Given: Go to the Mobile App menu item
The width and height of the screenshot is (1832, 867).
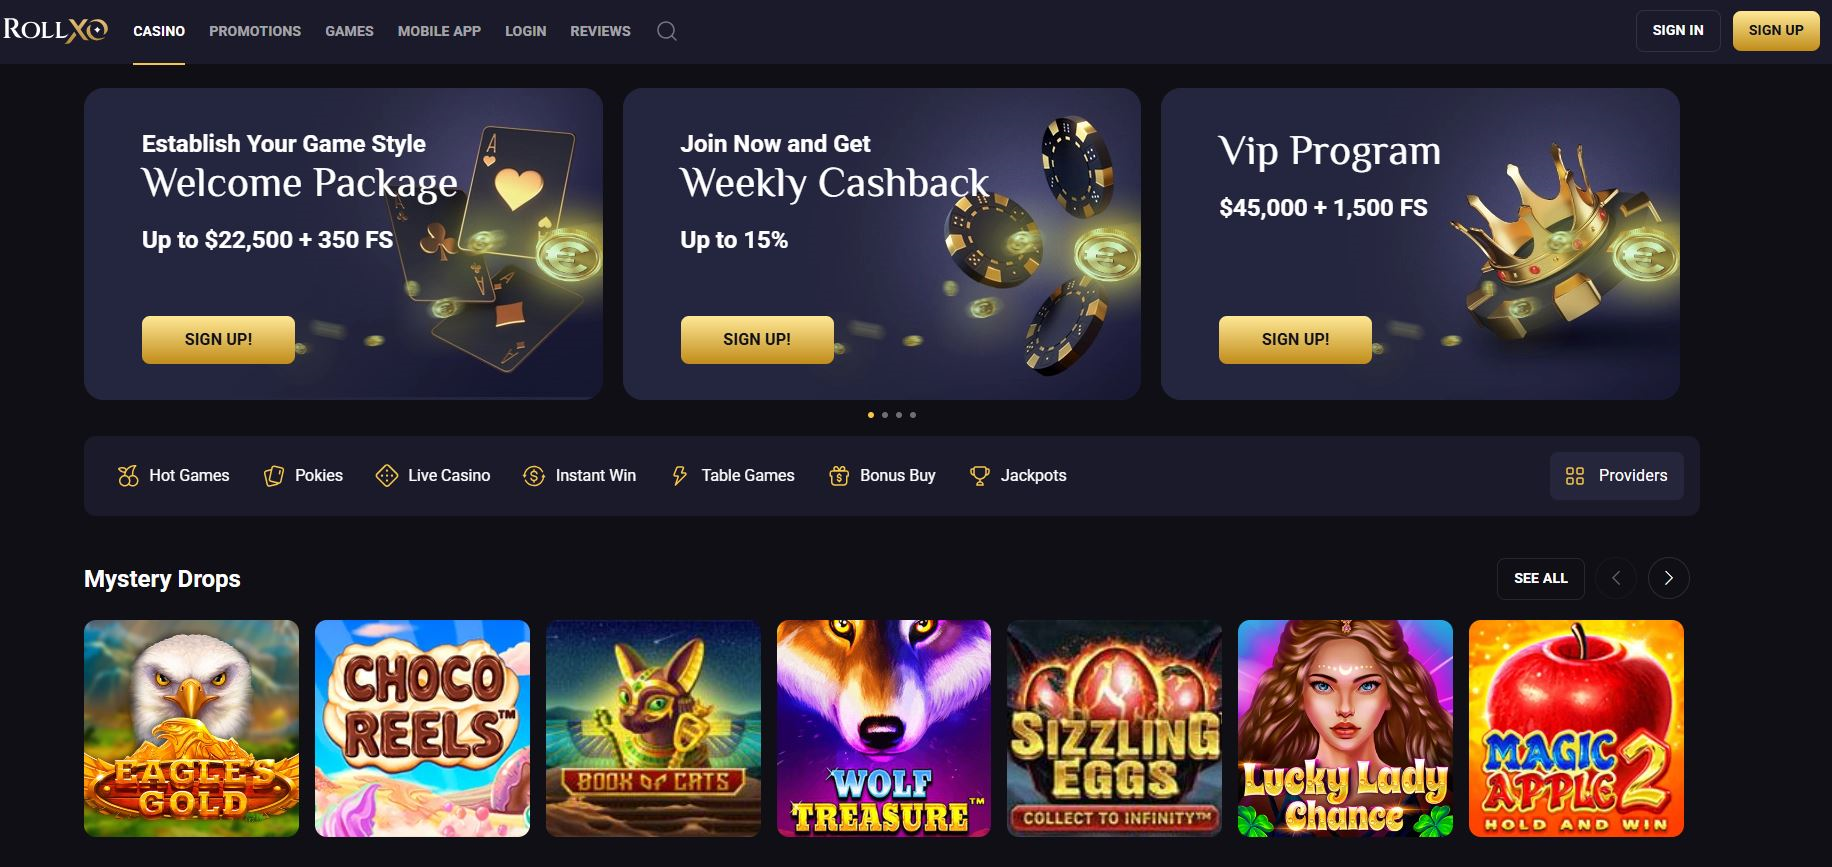Looking at the screenshot, I should 439,31.
